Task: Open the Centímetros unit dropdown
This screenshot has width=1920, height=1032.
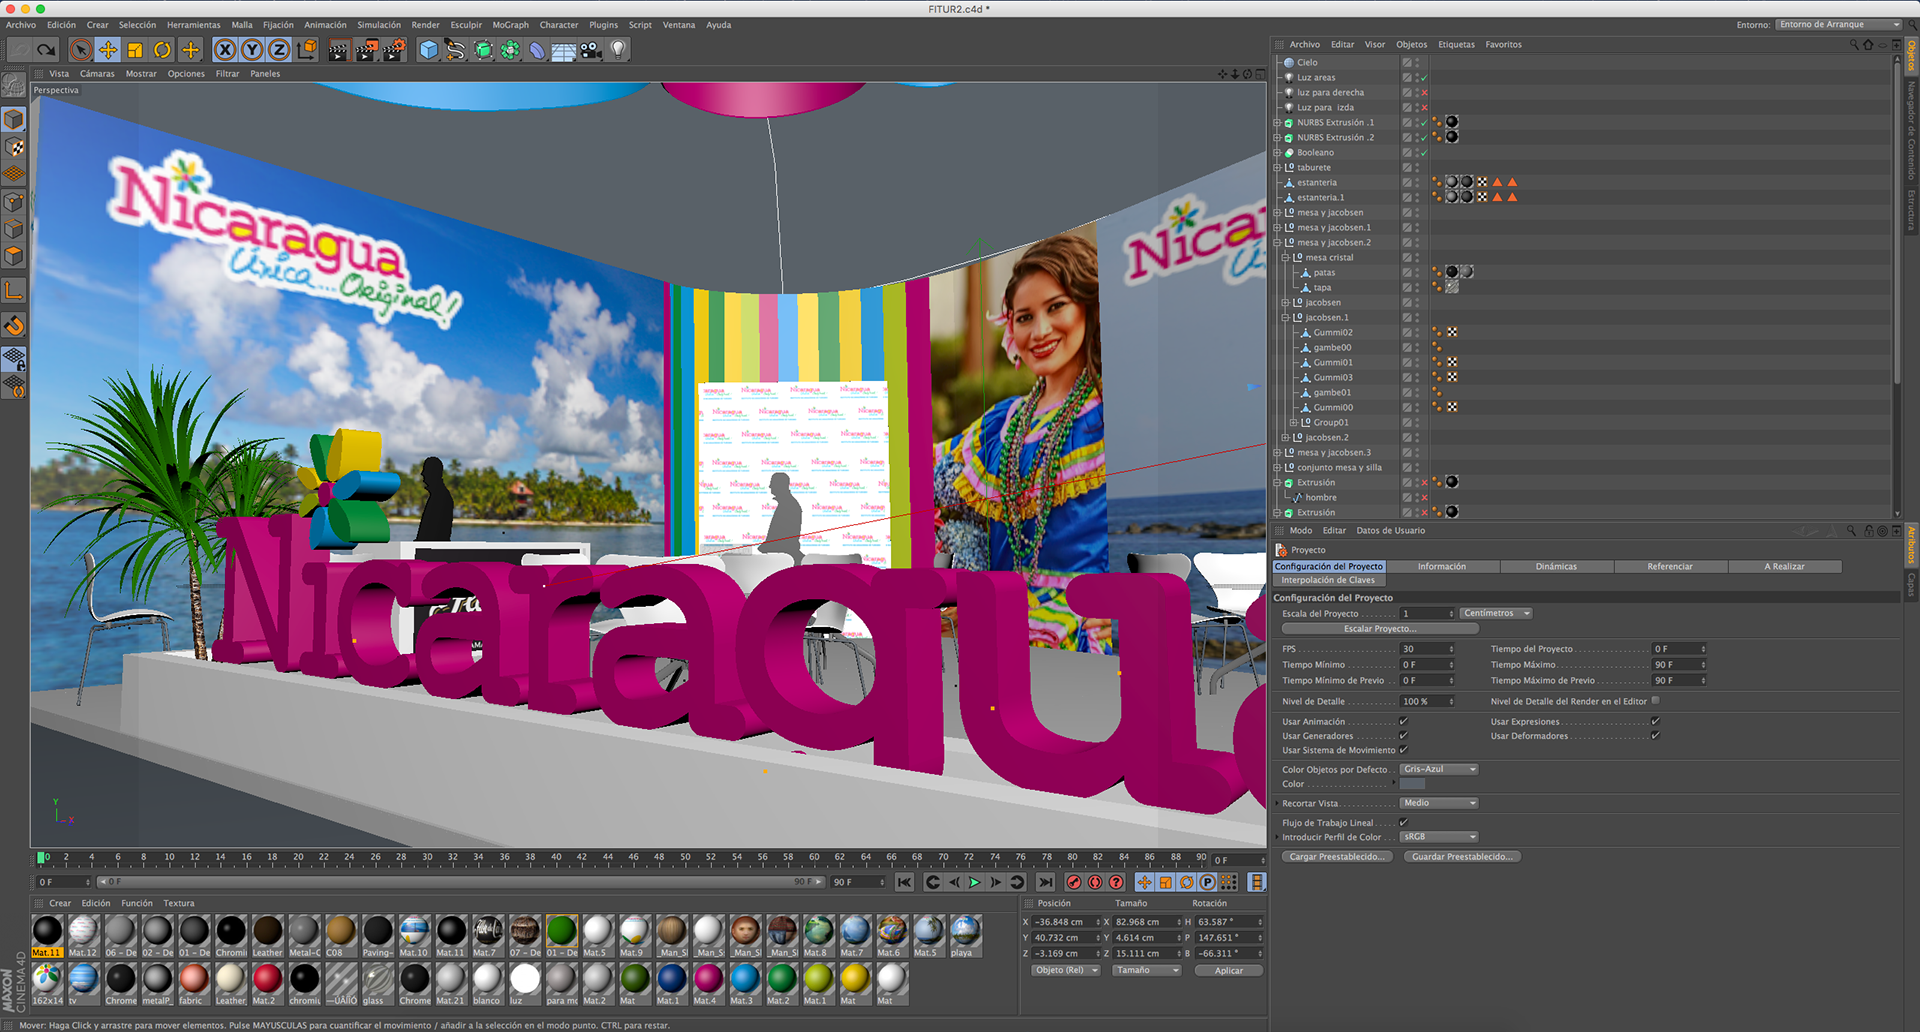Action: coord(1496,613)
